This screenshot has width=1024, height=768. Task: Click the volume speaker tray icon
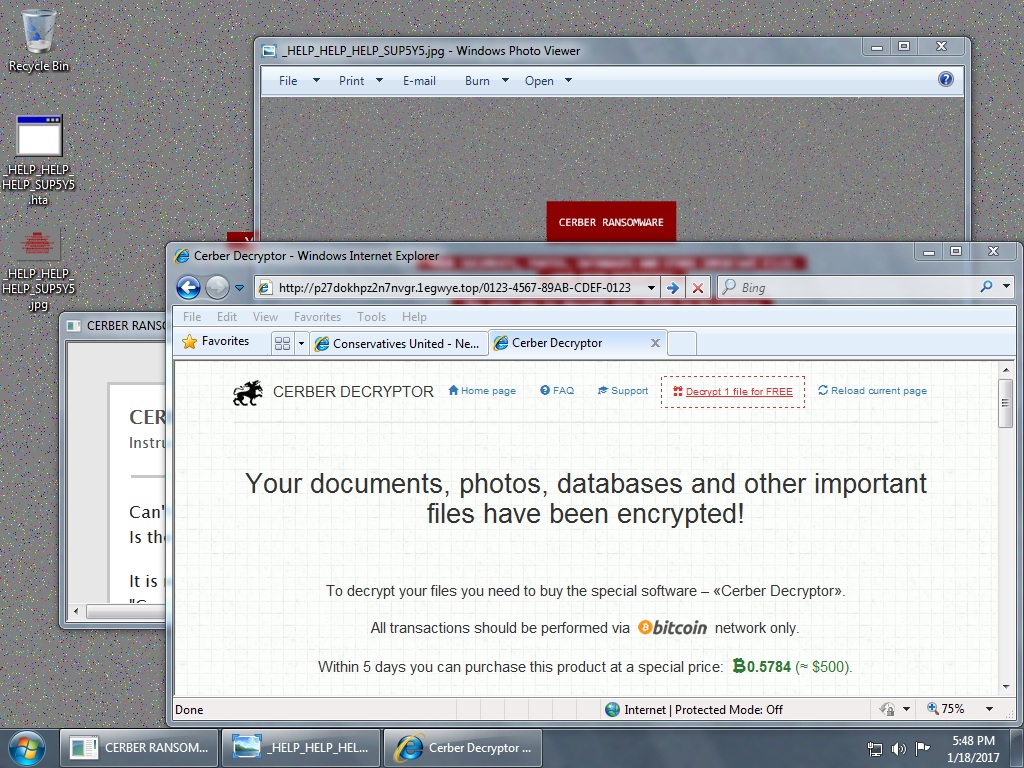pos(899,749)
